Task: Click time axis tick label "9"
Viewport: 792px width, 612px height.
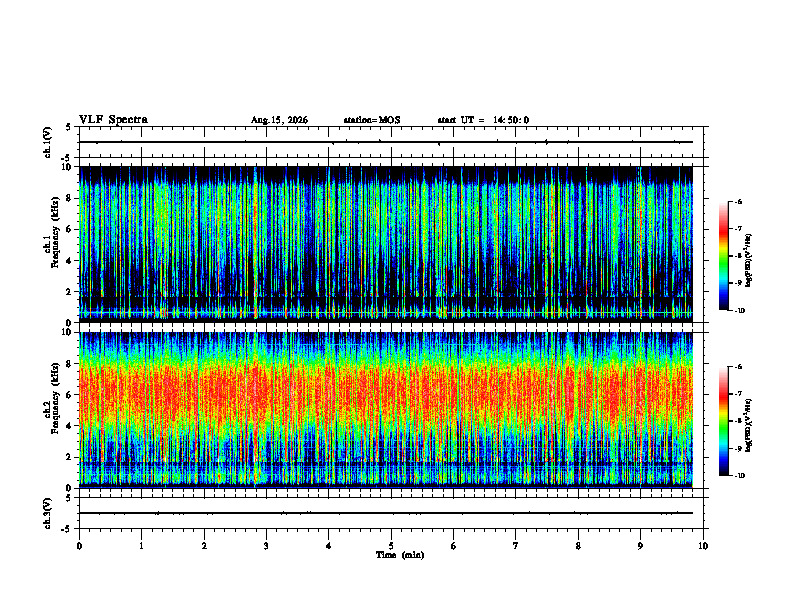Action: [640, 546]
